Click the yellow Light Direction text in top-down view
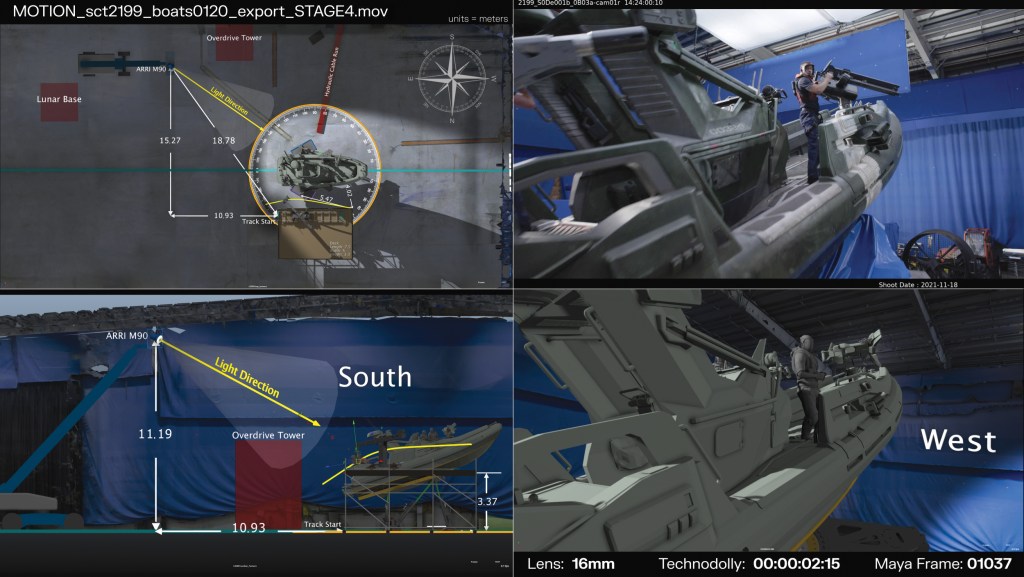This screenshot has height=577, width=1024. [229, 101]
